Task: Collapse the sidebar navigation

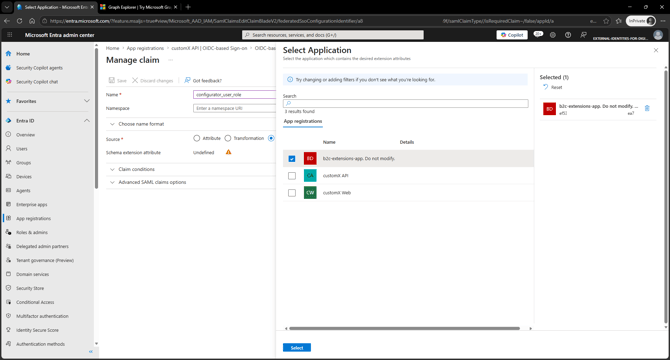Action: pos(91,351)
